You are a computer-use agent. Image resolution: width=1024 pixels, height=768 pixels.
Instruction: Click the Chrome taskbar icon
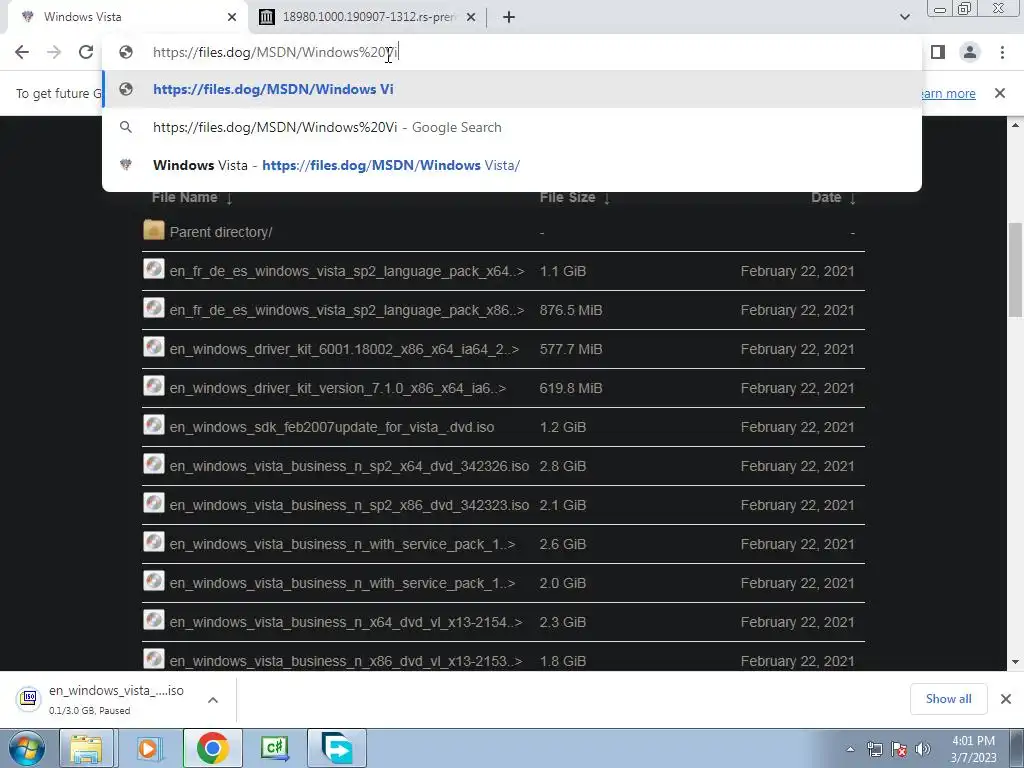pos(212,748)
